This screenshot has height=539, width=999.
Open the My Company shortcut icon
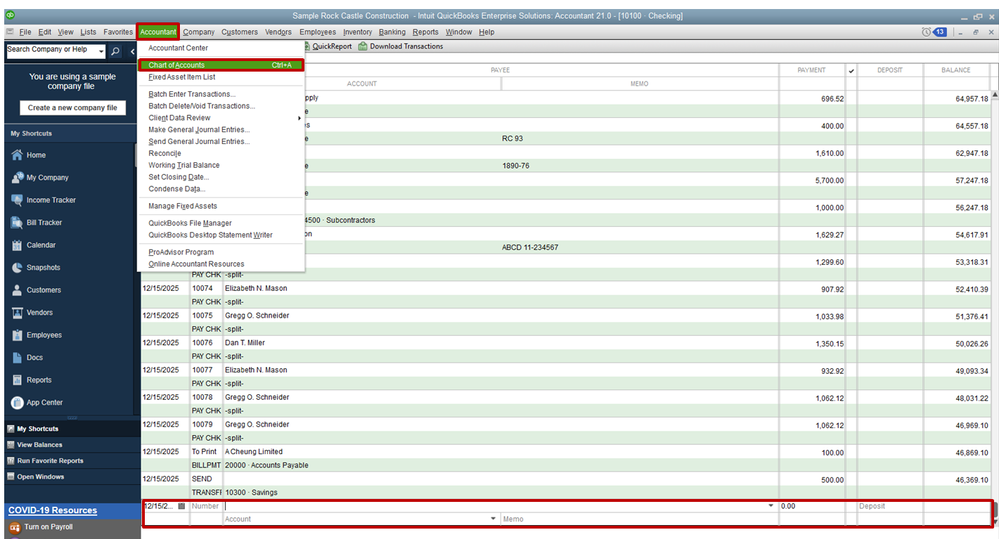(17, 178)
